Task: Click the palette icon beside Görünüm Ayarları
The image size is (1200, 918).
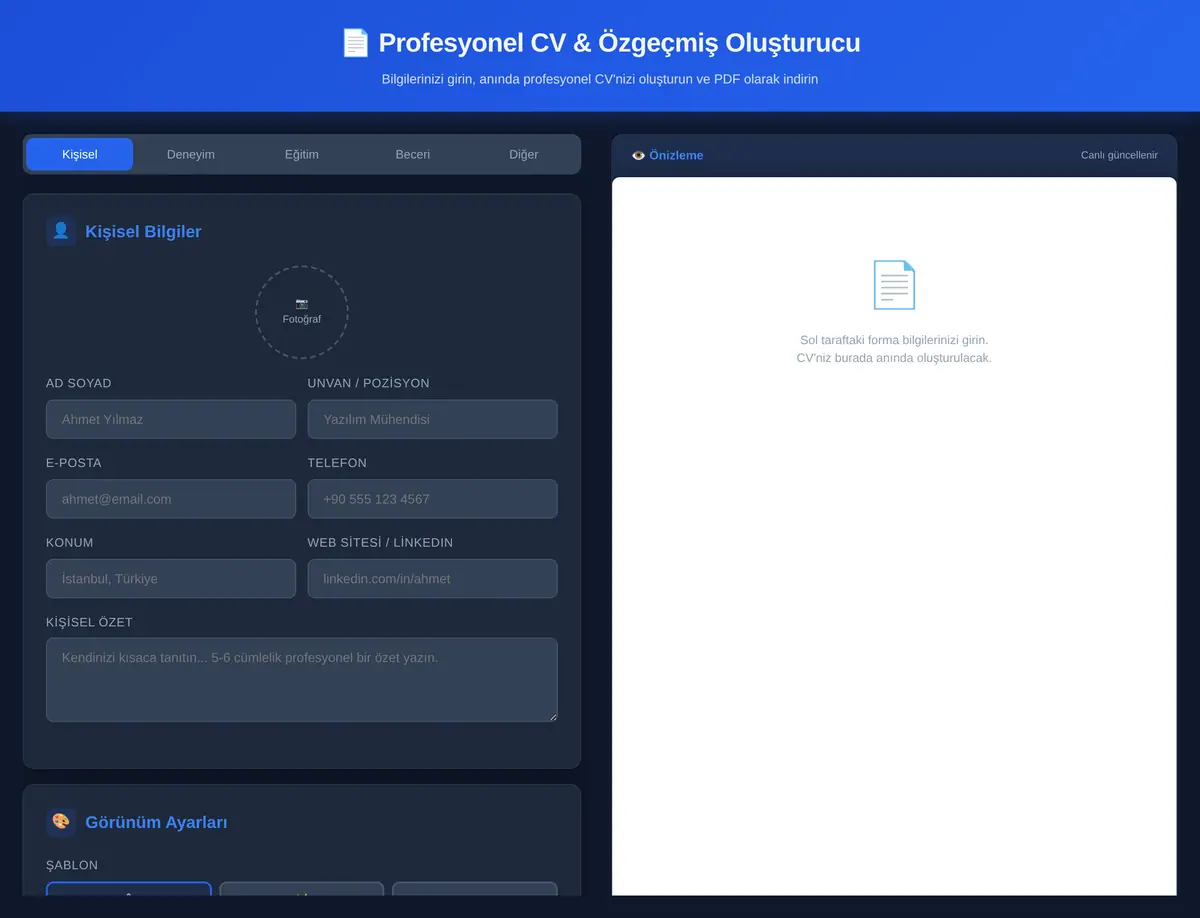Action: 61,822
